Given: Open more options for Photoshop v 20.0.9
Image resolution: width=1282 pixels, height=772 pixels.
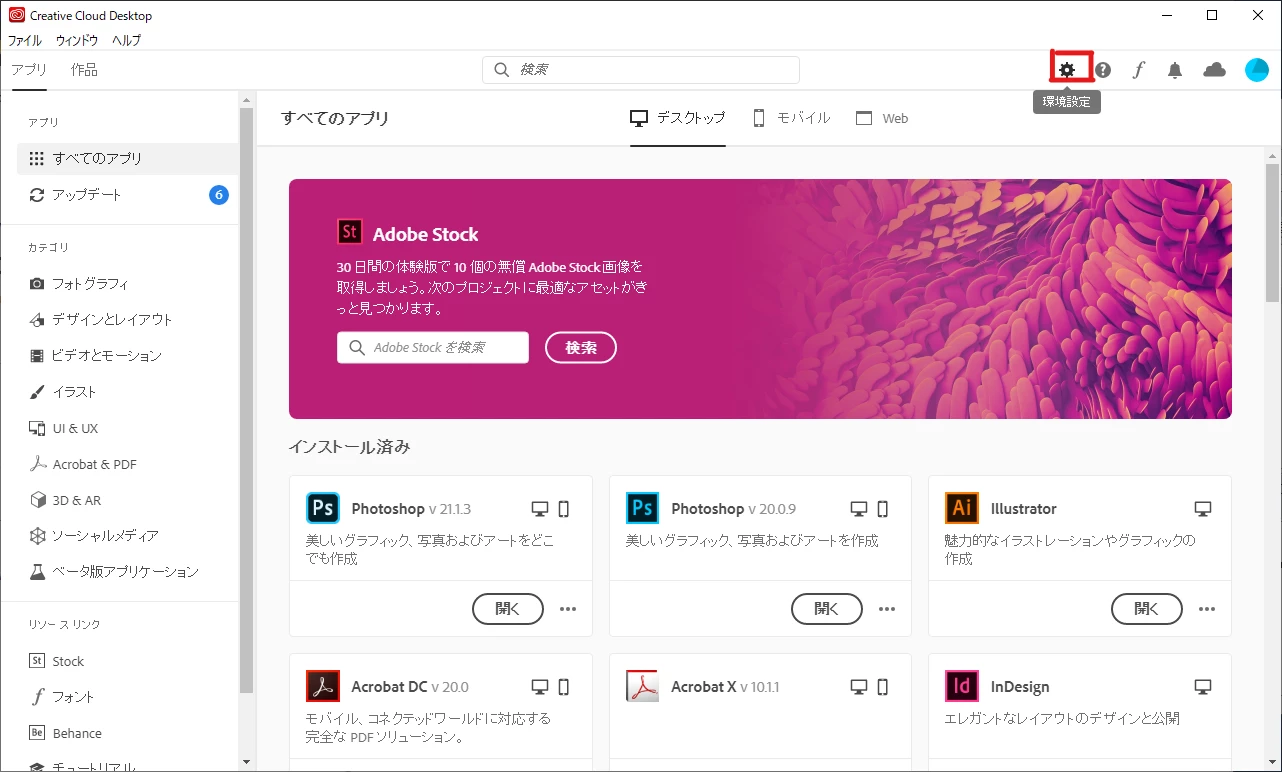Looking at the screenshot, I should tap(887, 609).
